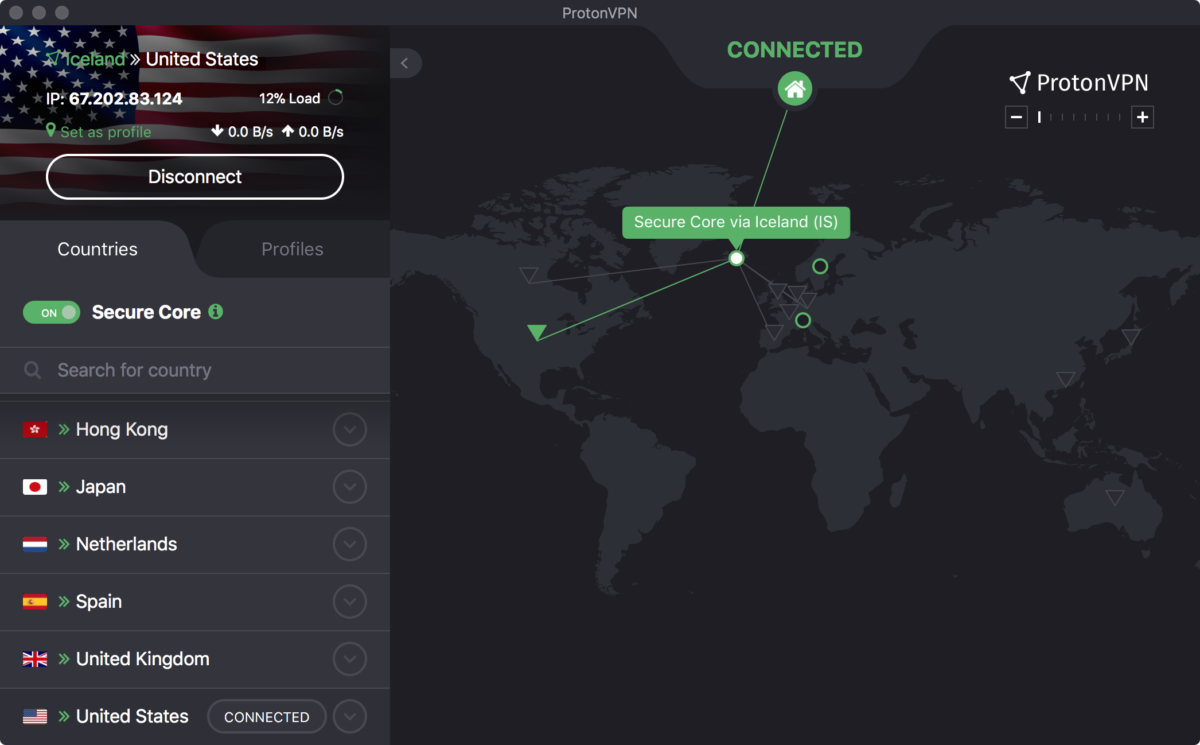Image resolution: width=1200 pixels, height=745 pixels.
Task: Click the location pin next to Set as profile
Action: point(51,131)
